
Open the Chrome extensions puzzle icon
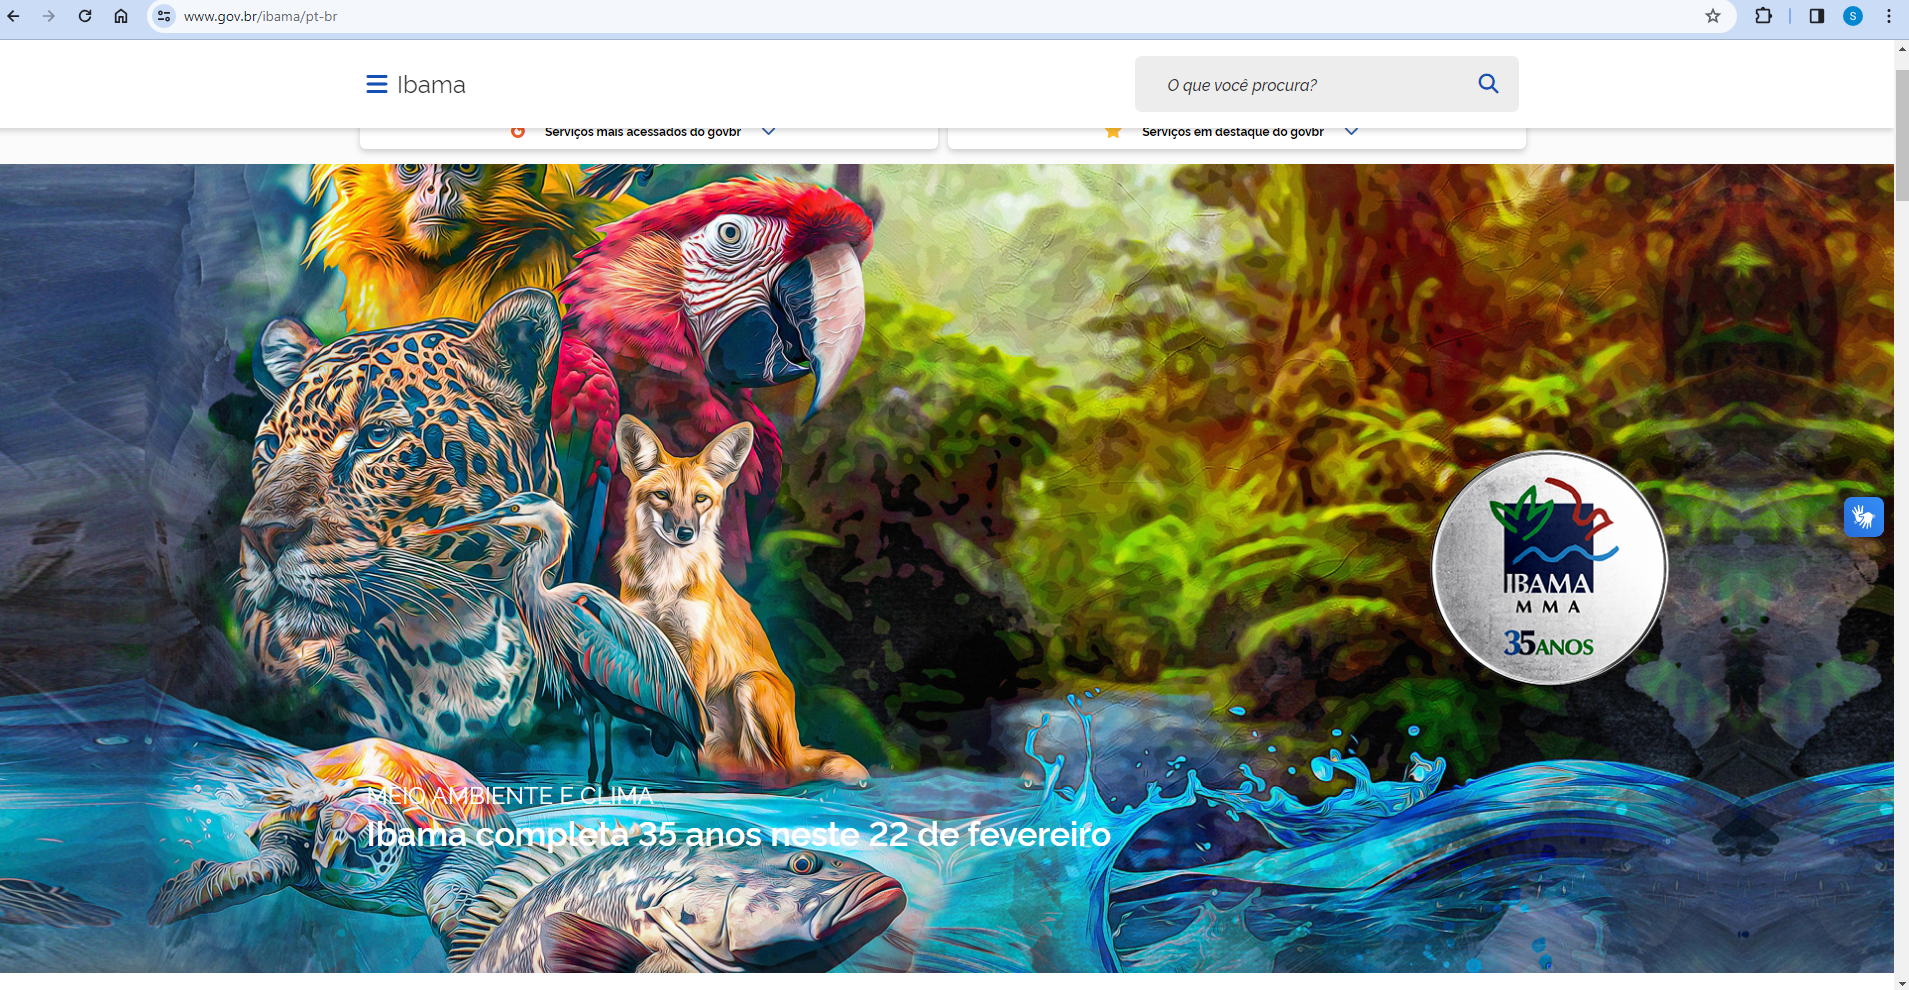click(1763, 16)
